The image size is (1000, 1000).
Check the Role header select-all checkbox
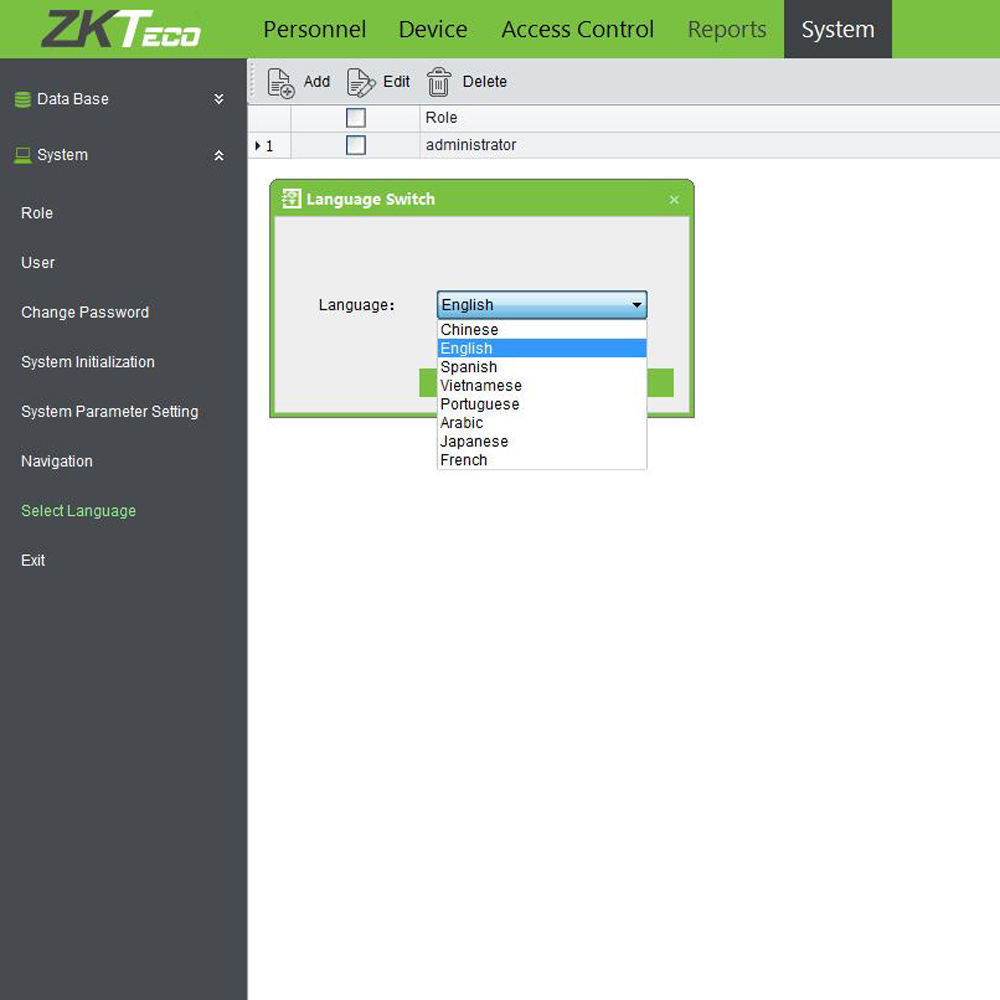[356, 118]
